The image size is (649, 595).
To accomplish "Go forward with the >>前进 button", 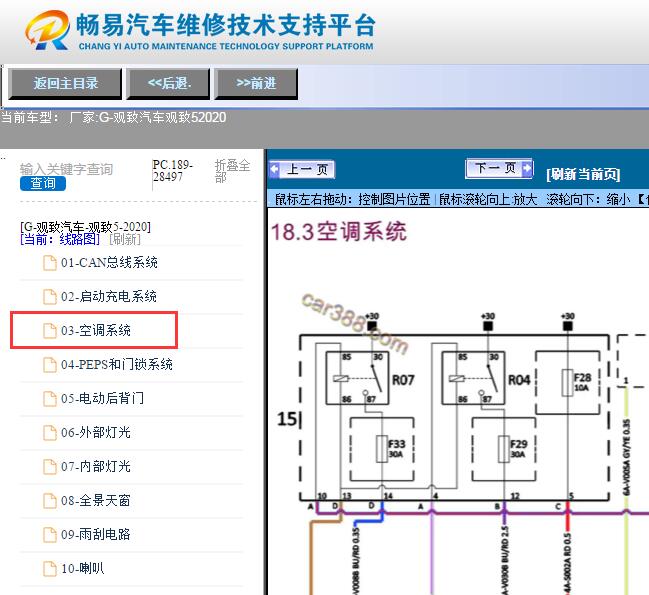I will (256, 84).
